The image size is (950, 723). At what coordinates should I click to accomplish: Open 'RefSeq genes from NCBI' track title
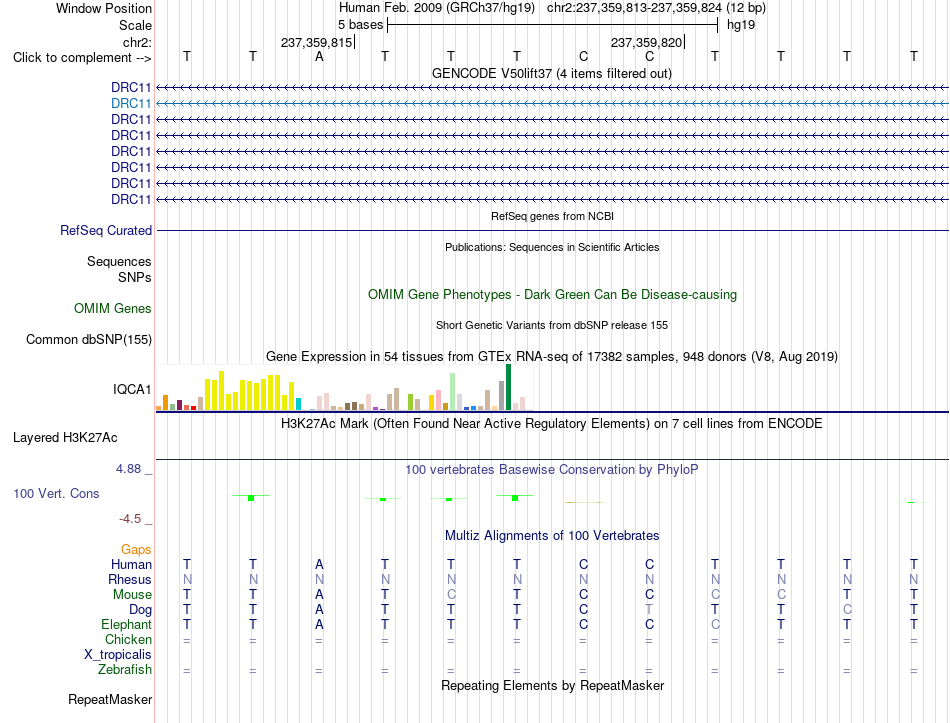552,216
